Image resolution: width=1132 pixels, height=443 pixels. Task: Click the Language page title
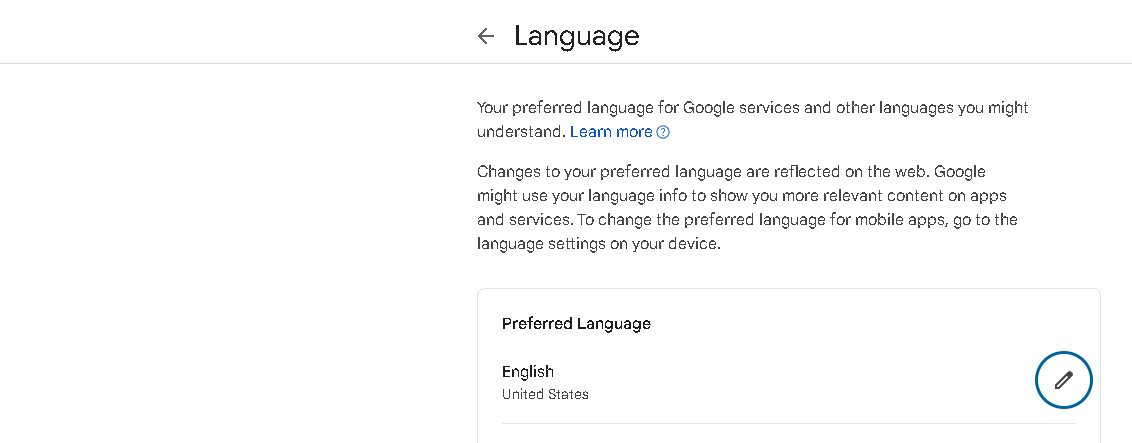pyautogui.click(x=576, y=36)
